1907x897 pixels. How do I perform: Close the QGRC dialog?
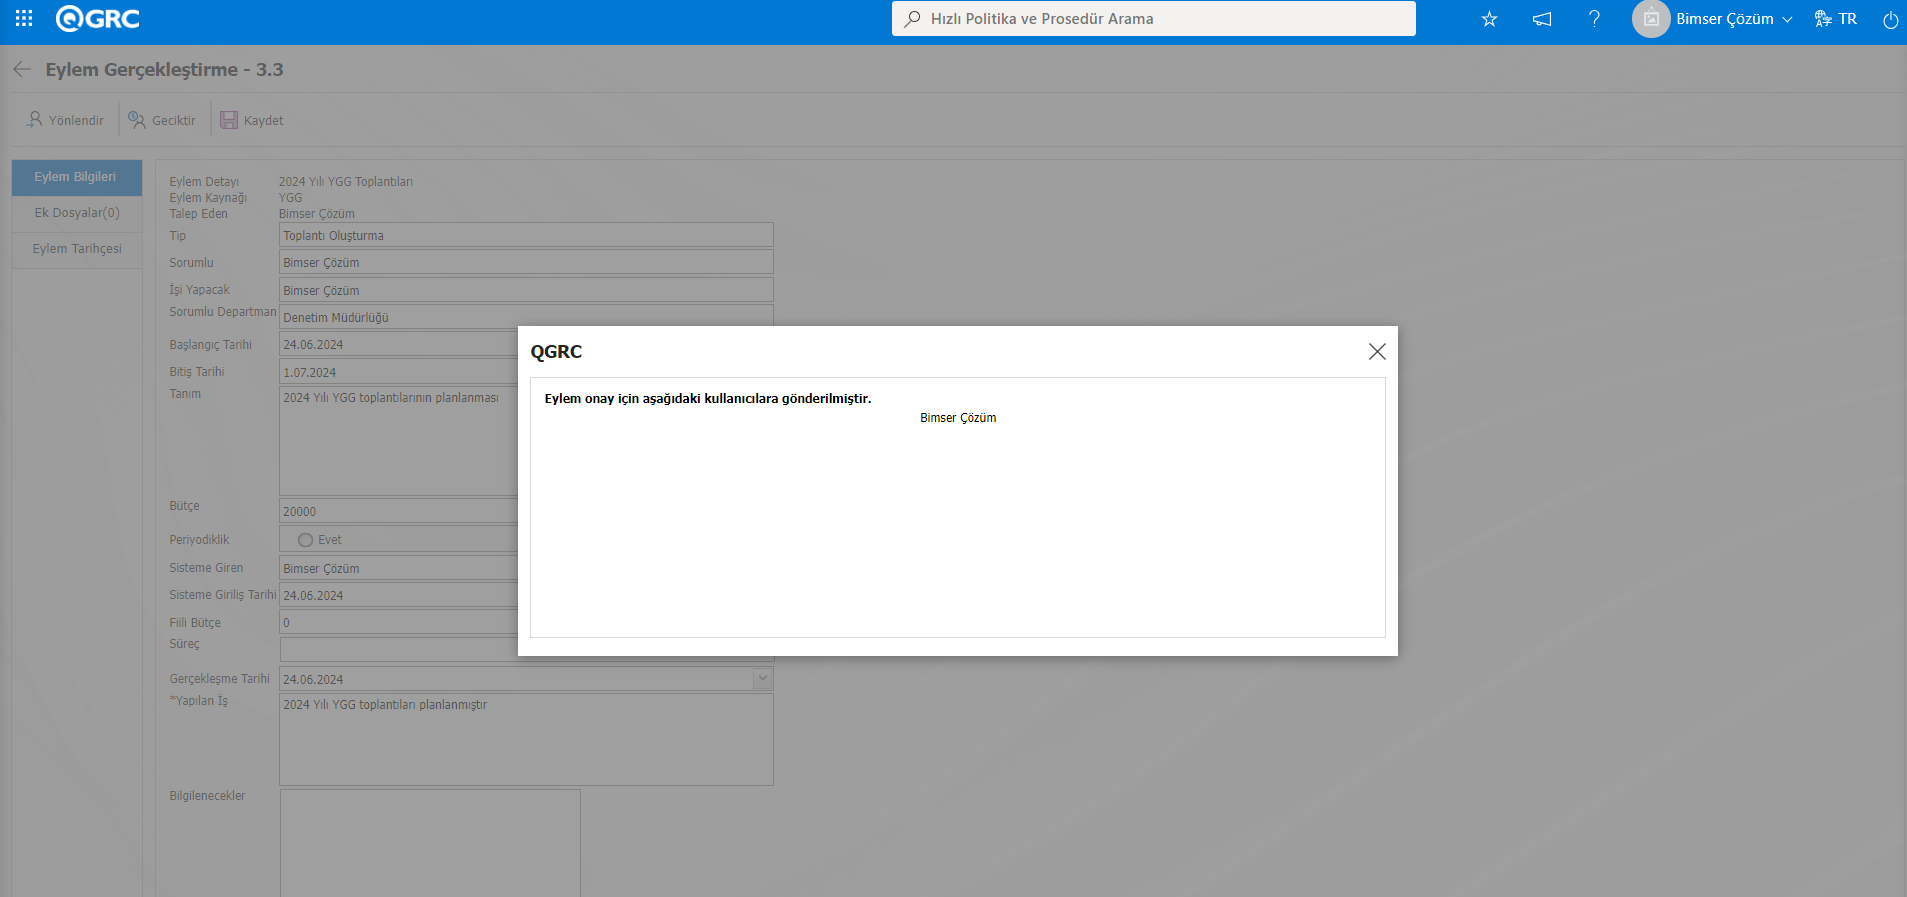[x=1377, y=351]
